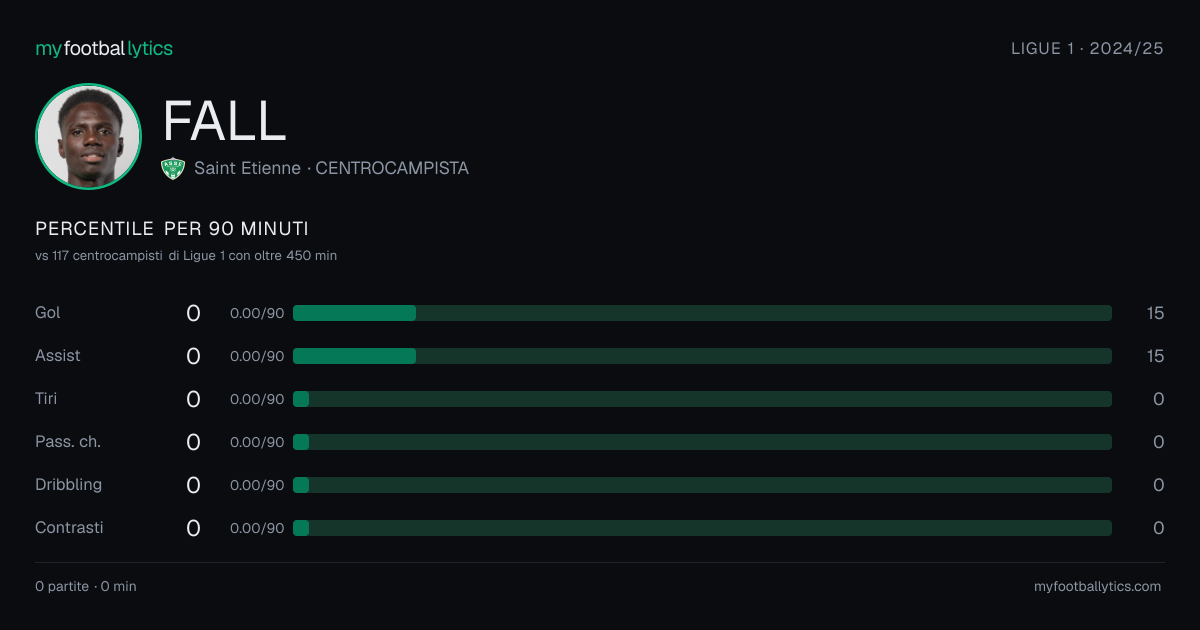Viewport: 1200px width, 630px height.
Task: Select the Assist stat label
Action: 58,356
